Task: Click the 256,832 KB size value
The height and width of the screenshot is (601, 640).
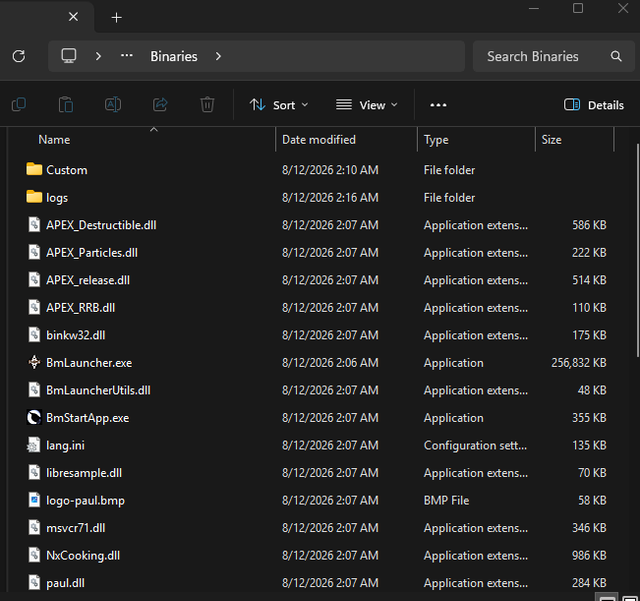Action: [x=579, y=363]
